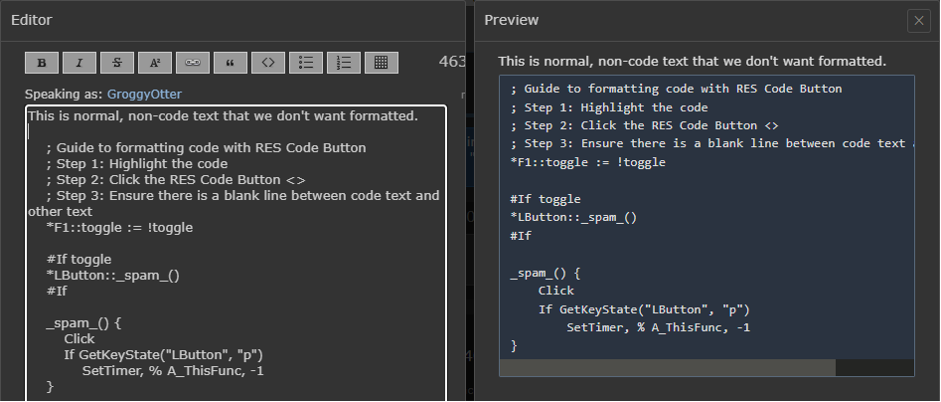Click the '_spam() {' line in editor
Image resolution: width=941 pixels, height=402 pixels.
tap(83, 323)
